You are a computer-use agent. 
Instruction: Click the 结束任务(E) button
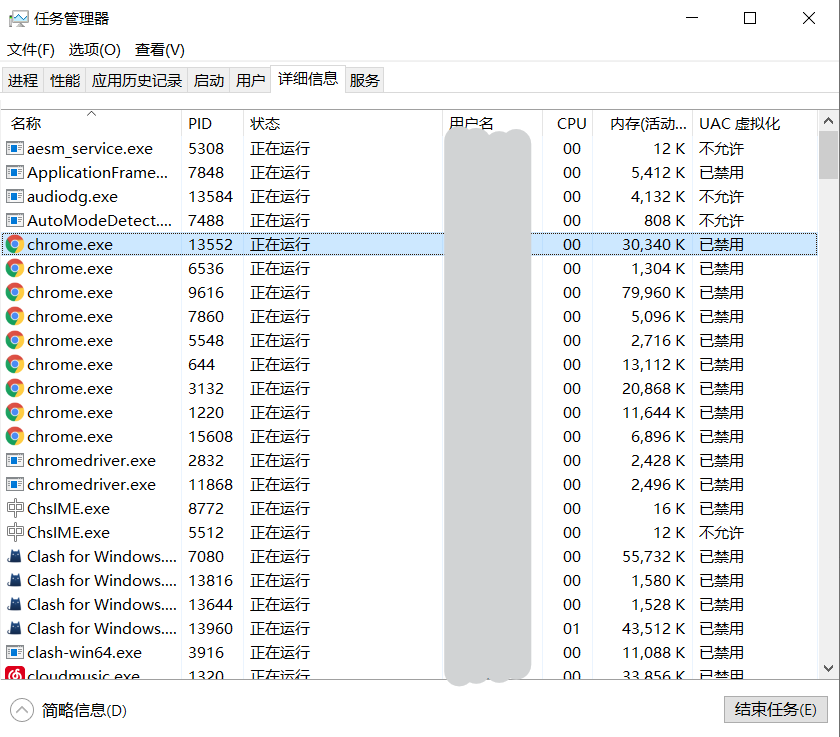point(775,710)
